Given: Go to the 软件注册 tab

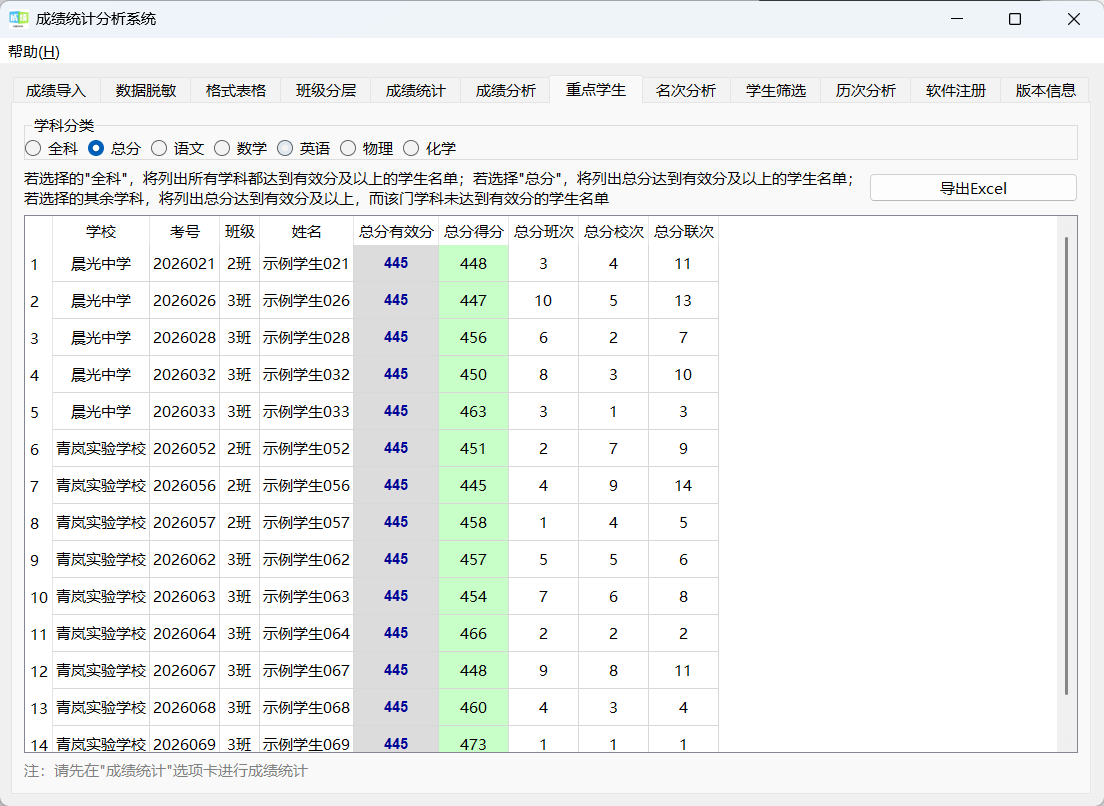Looking at the screenshot, I should (955, 91).
